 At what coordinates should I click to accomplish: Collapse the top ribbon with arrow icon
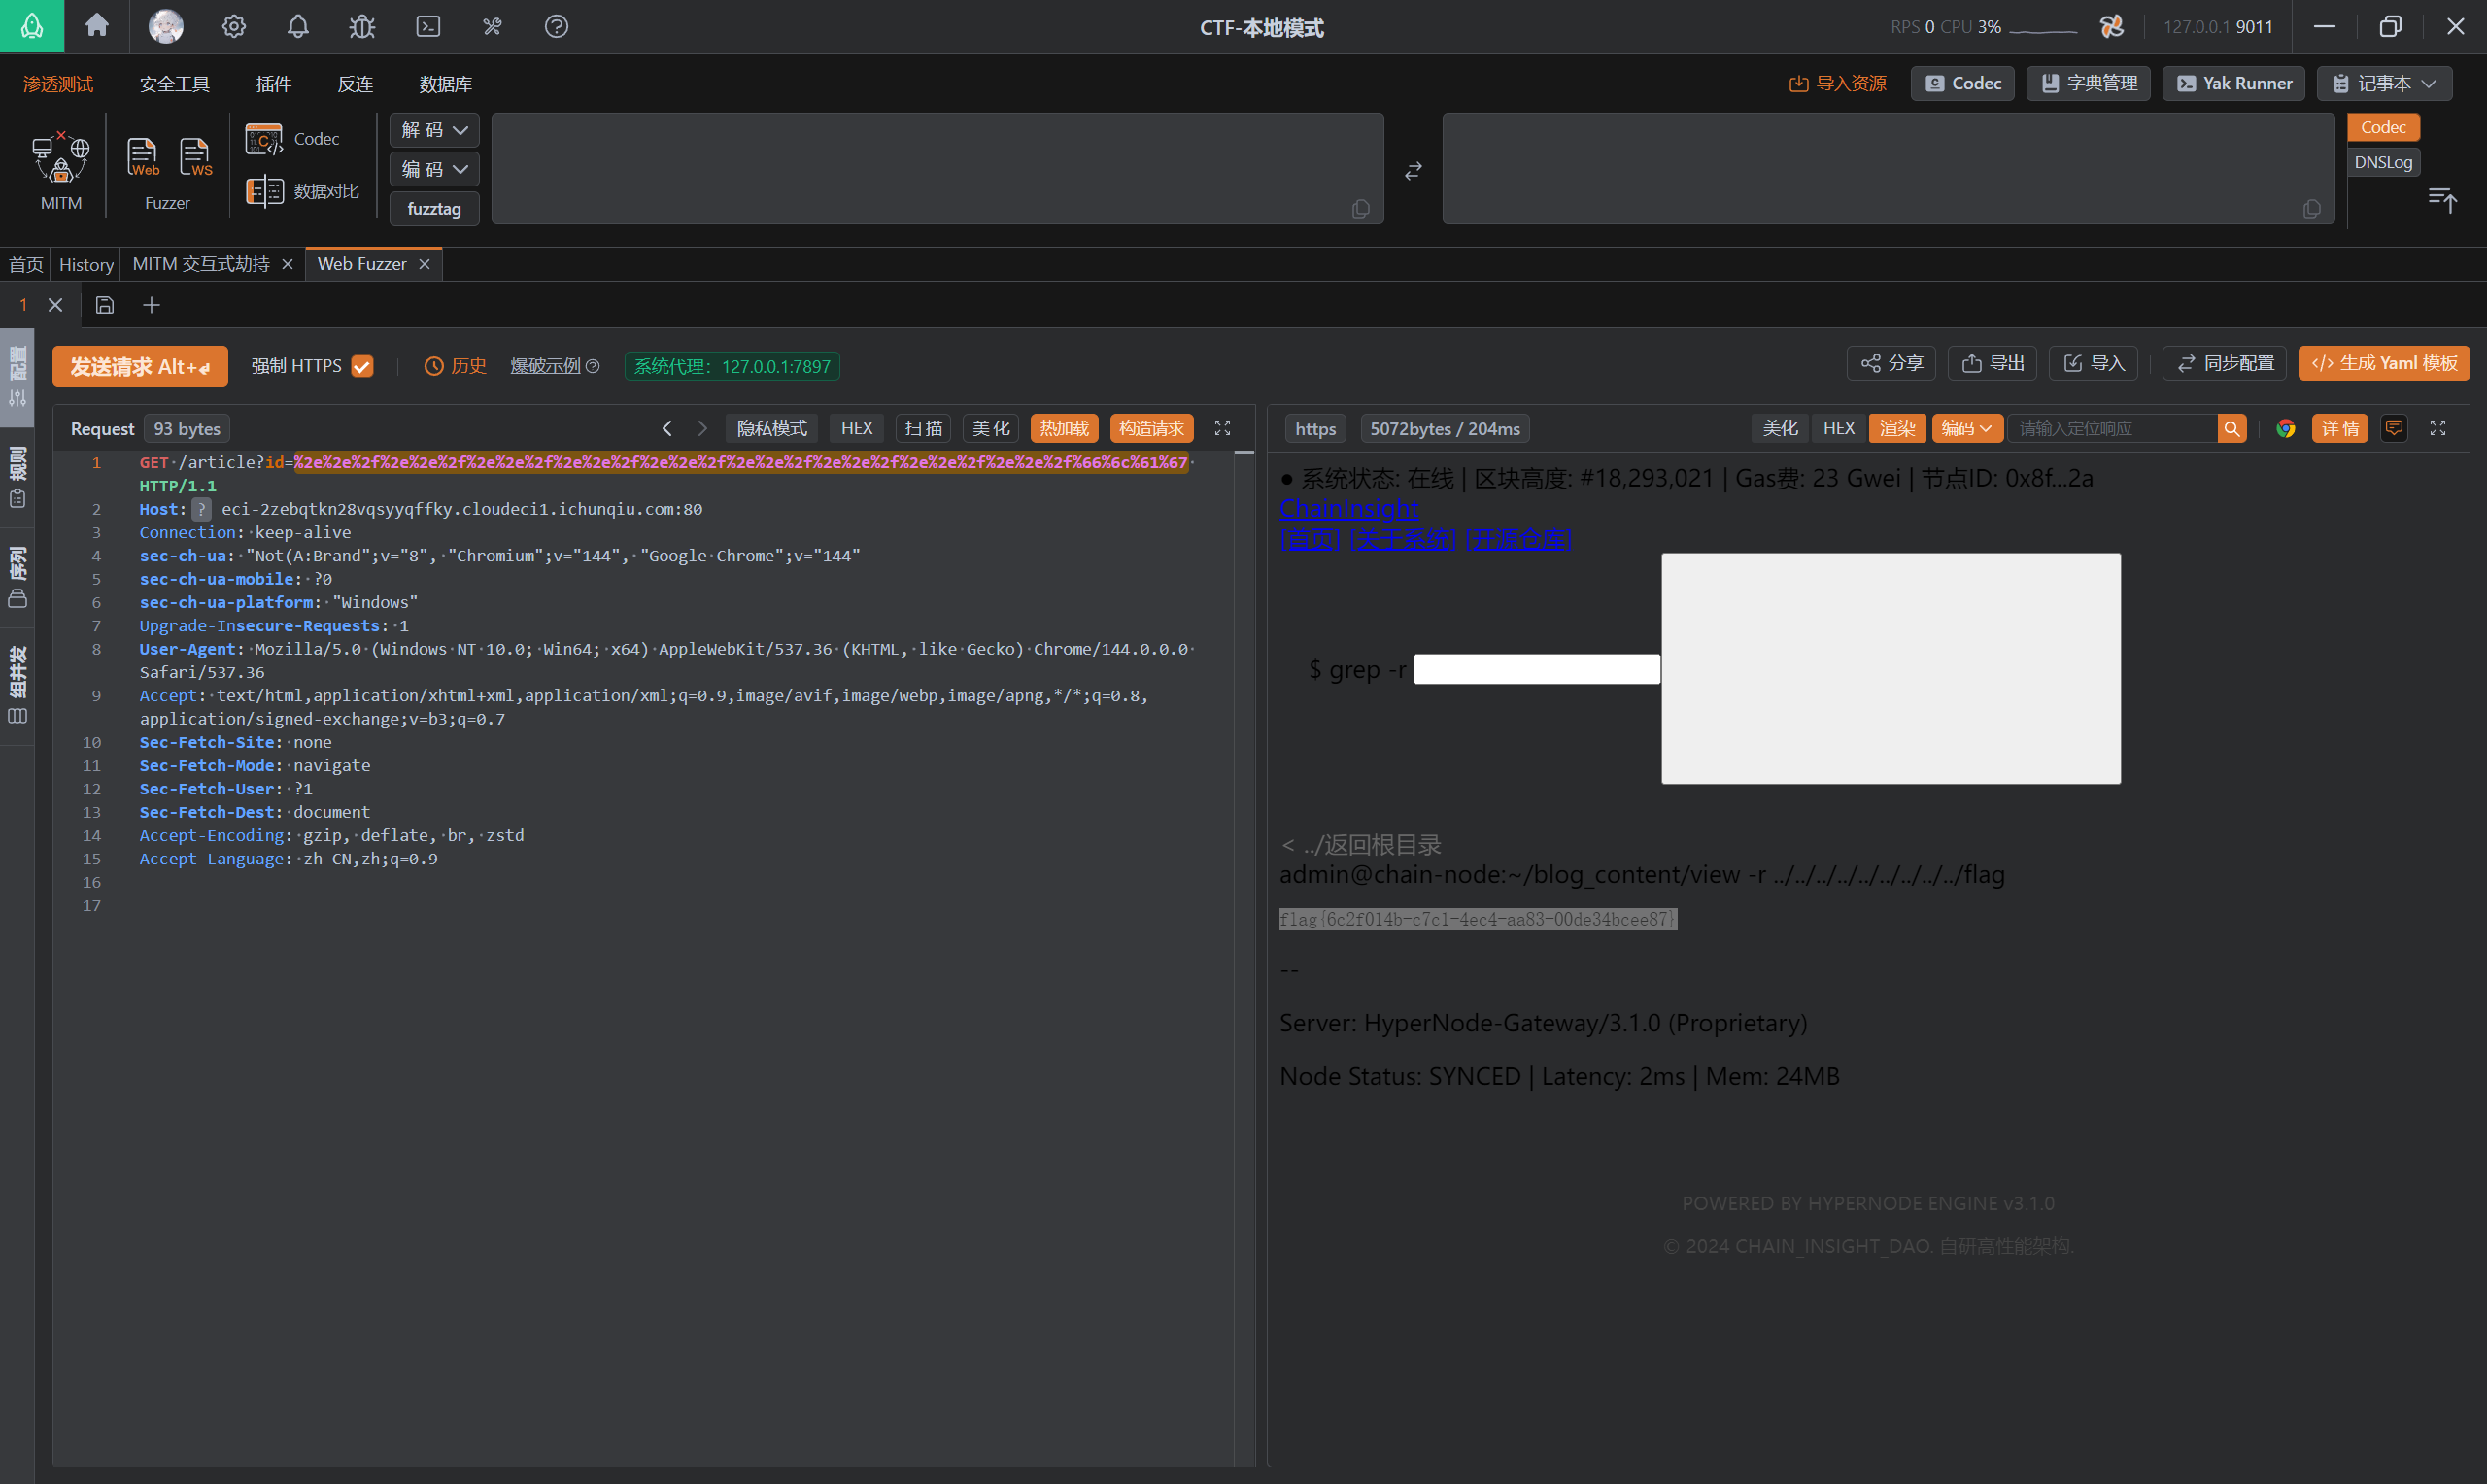pyautogui.click(x=2442, y=200)
